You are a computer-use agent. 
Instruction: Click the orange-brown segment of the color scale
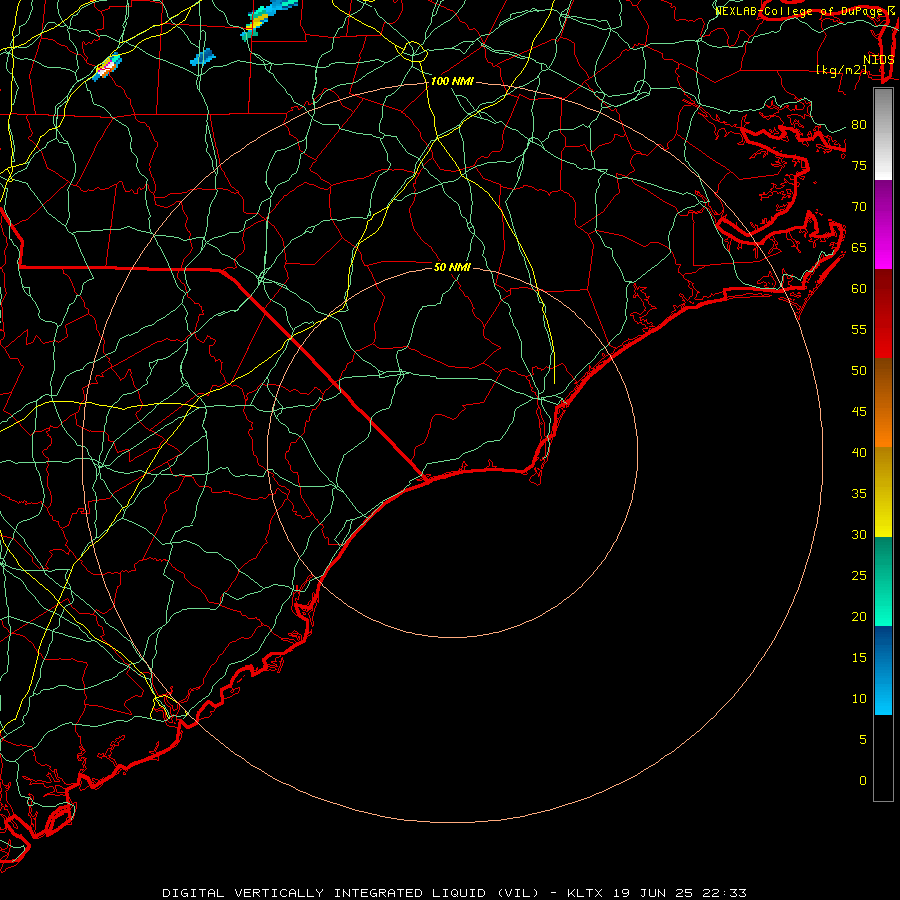click(883, 402)
